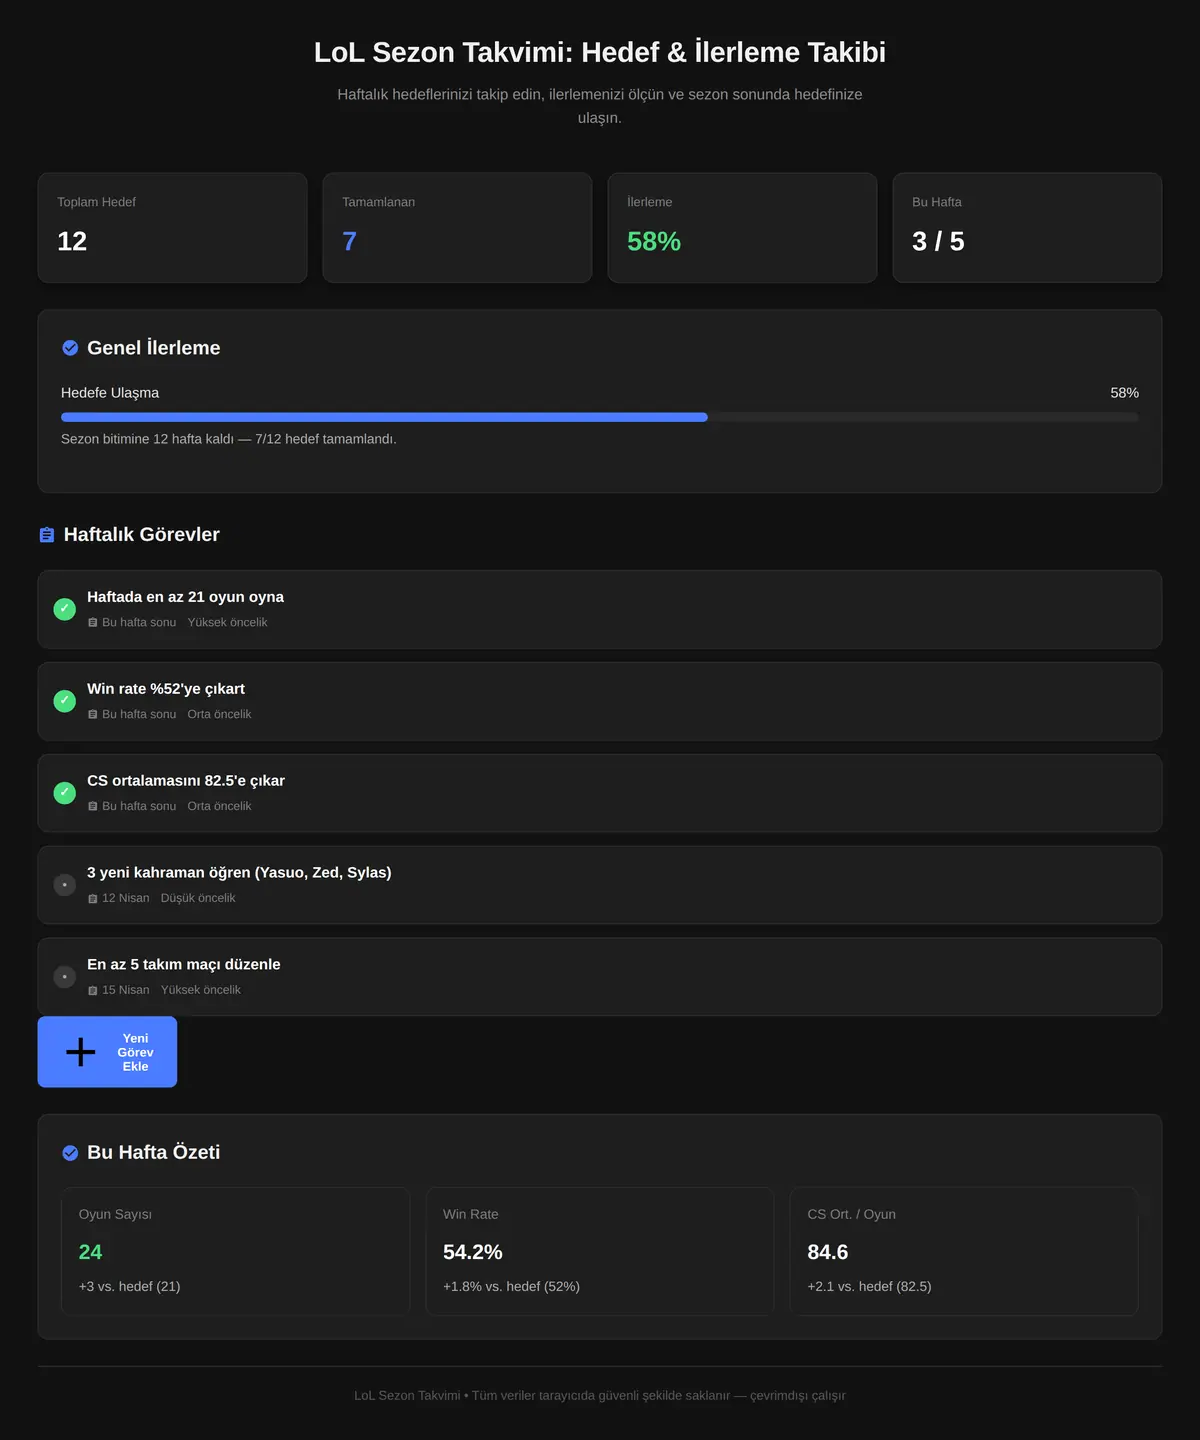Click calendar icon beside the 15 Nisan date

point(93,991)
